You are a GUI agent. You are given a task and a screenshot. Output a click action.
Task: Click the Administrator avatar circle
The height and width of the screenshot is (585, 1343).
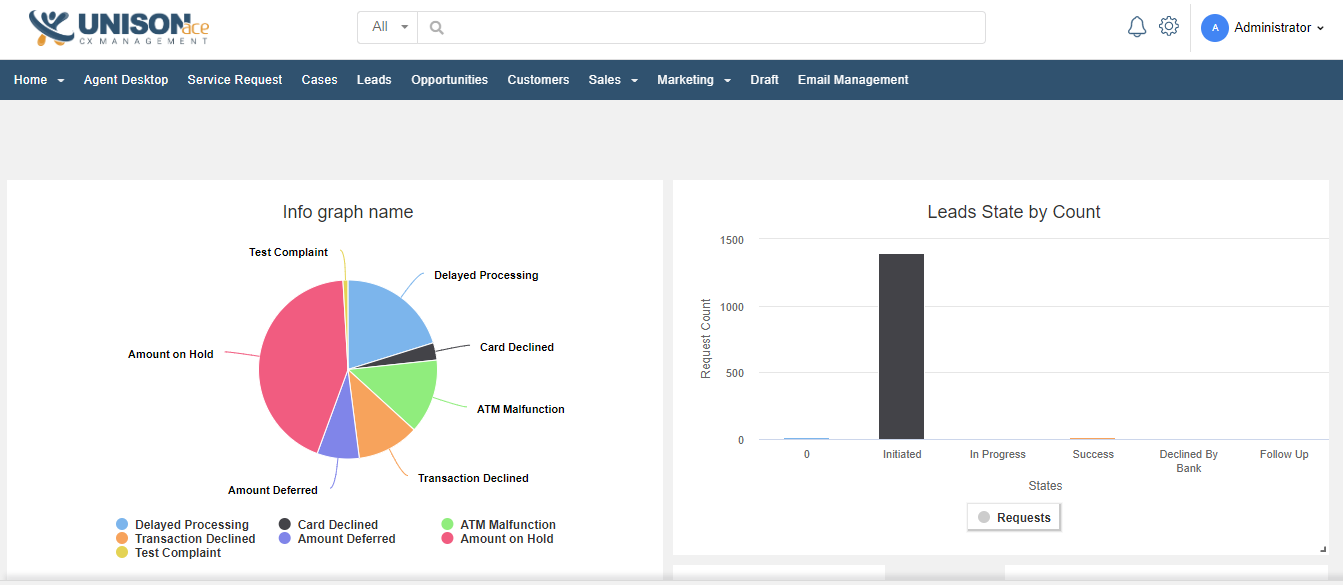click(x=1214, y=27)
